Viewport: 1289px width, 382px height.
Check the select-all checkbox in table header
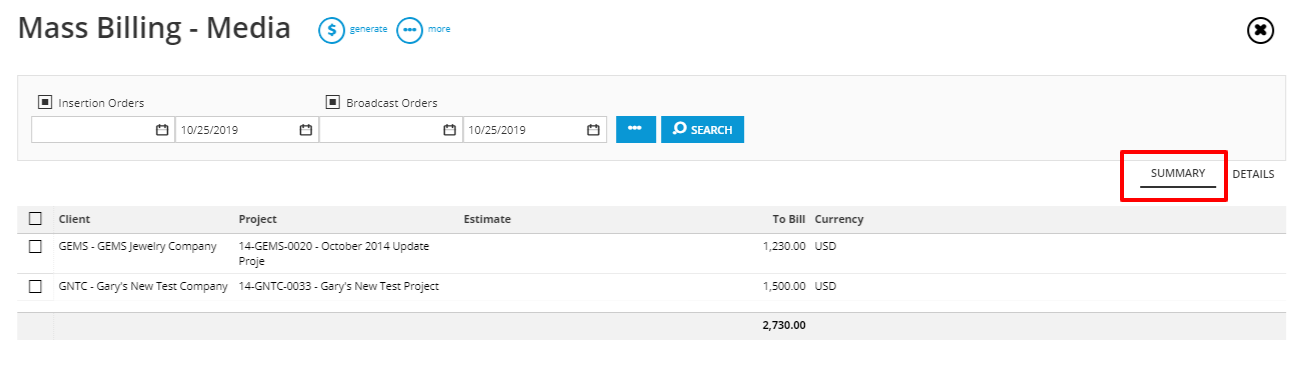36,219
